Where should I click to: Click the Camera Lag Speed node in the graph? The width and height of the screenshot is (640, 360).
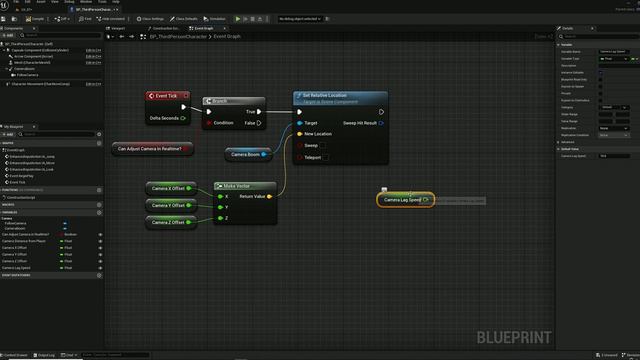[405, 200]
